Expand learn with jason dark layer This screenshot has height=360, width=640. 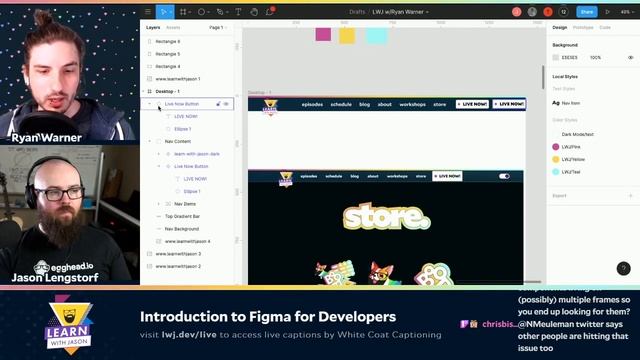[x=159, y=154]
